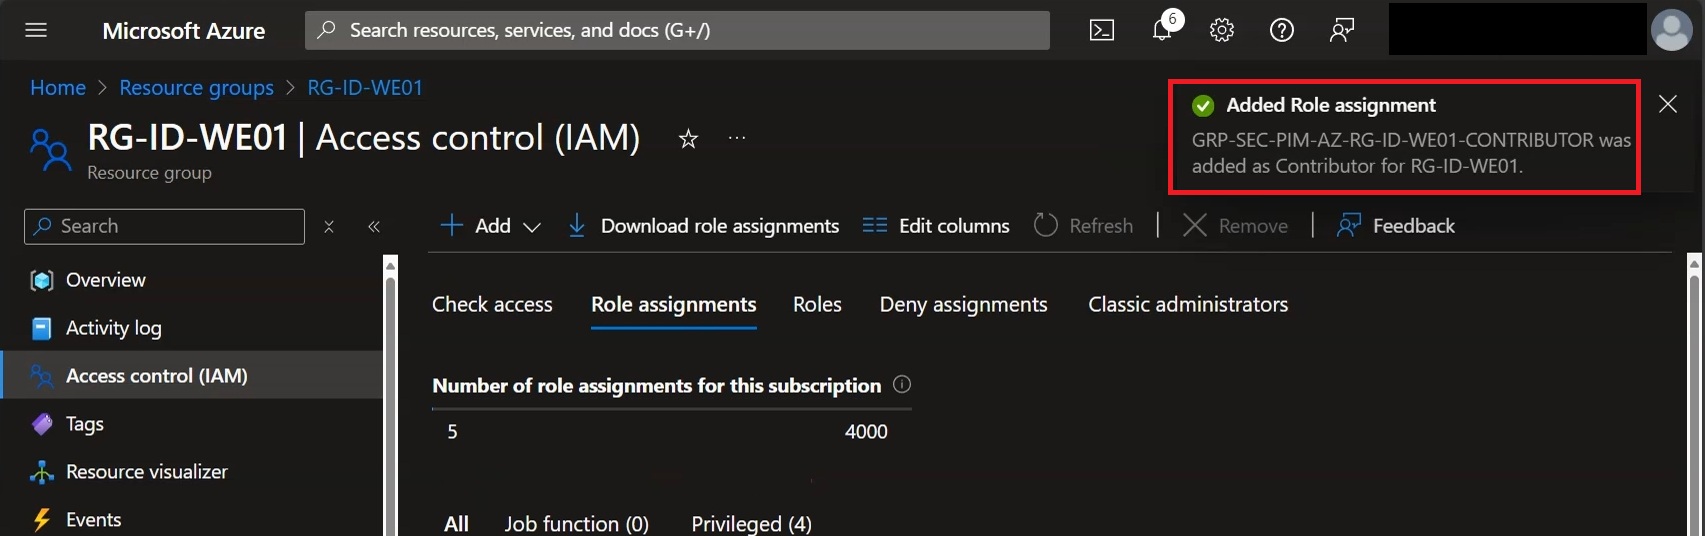Open Resource visualizer in the sidebar
Viewport: 1705px width, 536px height.
146,472
